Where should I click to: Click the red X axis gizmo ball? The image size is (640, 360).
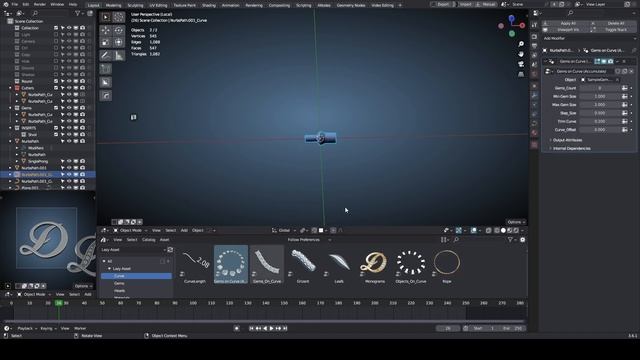pyautogui.click(x=522, y=25)
